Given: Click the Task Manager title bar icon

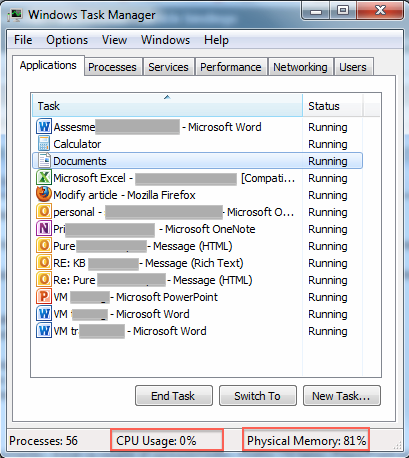Looking at the screenshot, I should click(x=15, y=15).
